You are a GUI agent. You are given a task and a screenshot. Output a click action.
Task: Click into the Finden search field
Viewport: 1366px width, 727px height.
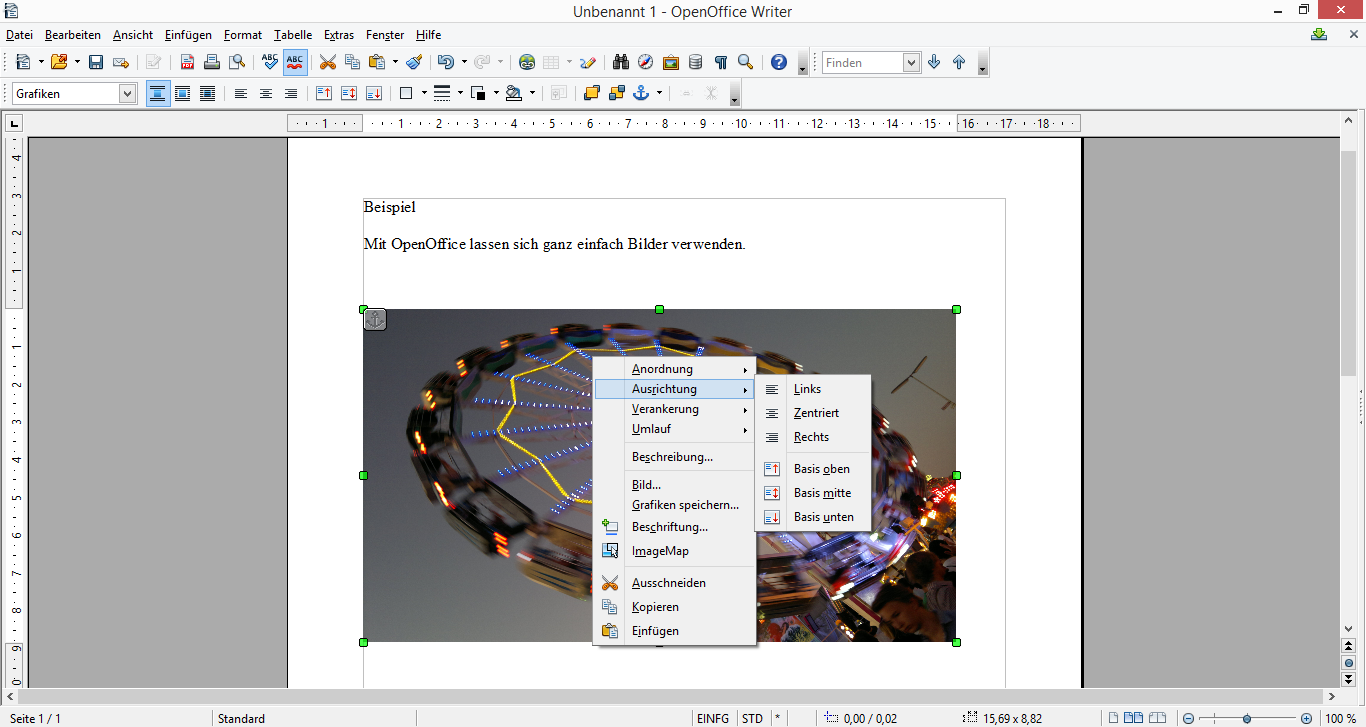[x=862, y=62]
